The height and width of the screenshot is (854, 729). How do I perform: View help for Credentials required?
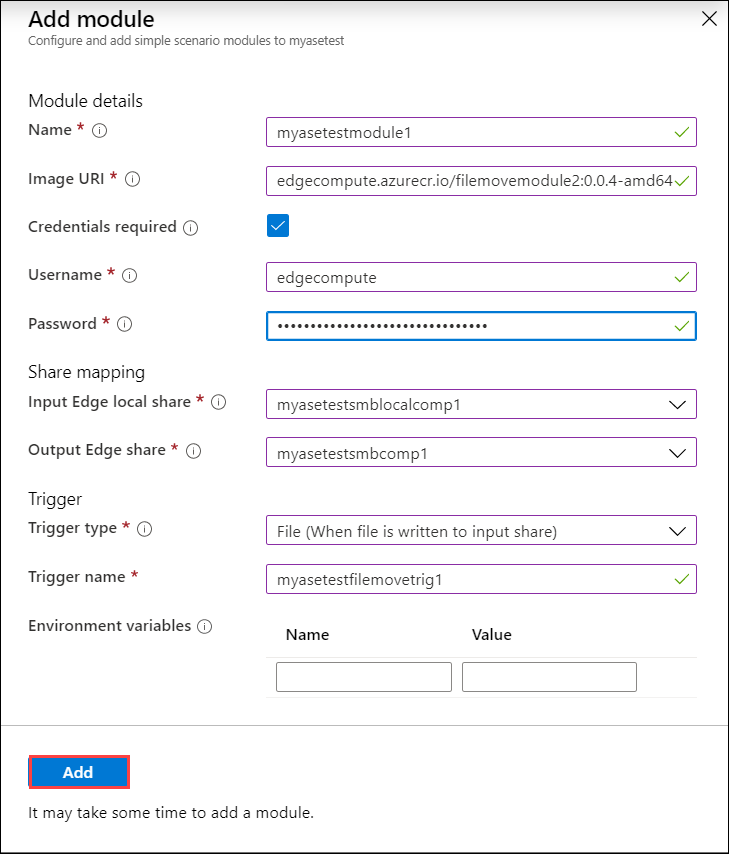pos(191,227)
